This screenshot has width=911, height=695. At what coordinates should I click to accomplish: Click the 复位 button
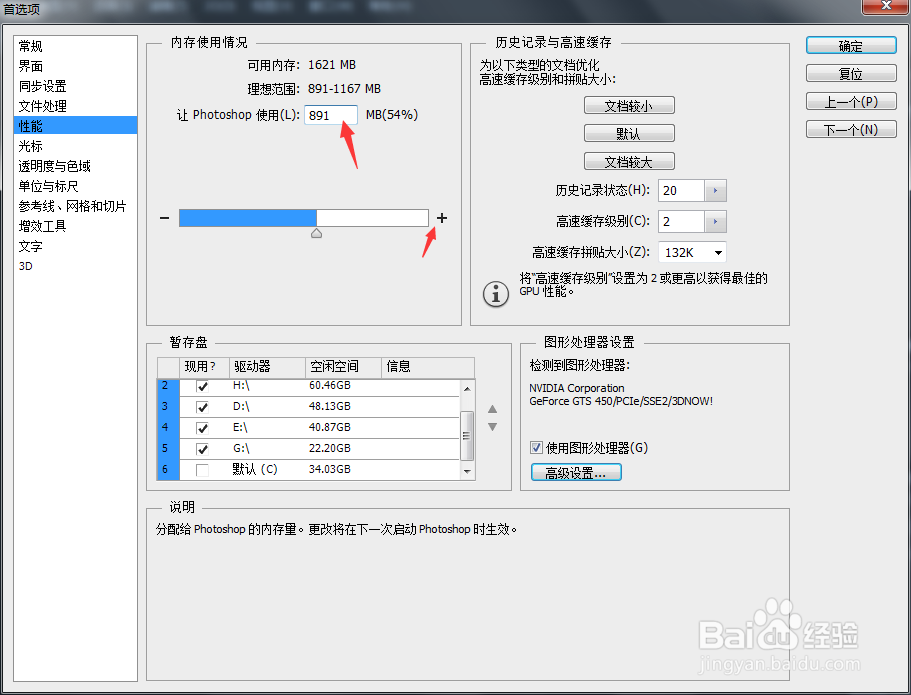851,74
